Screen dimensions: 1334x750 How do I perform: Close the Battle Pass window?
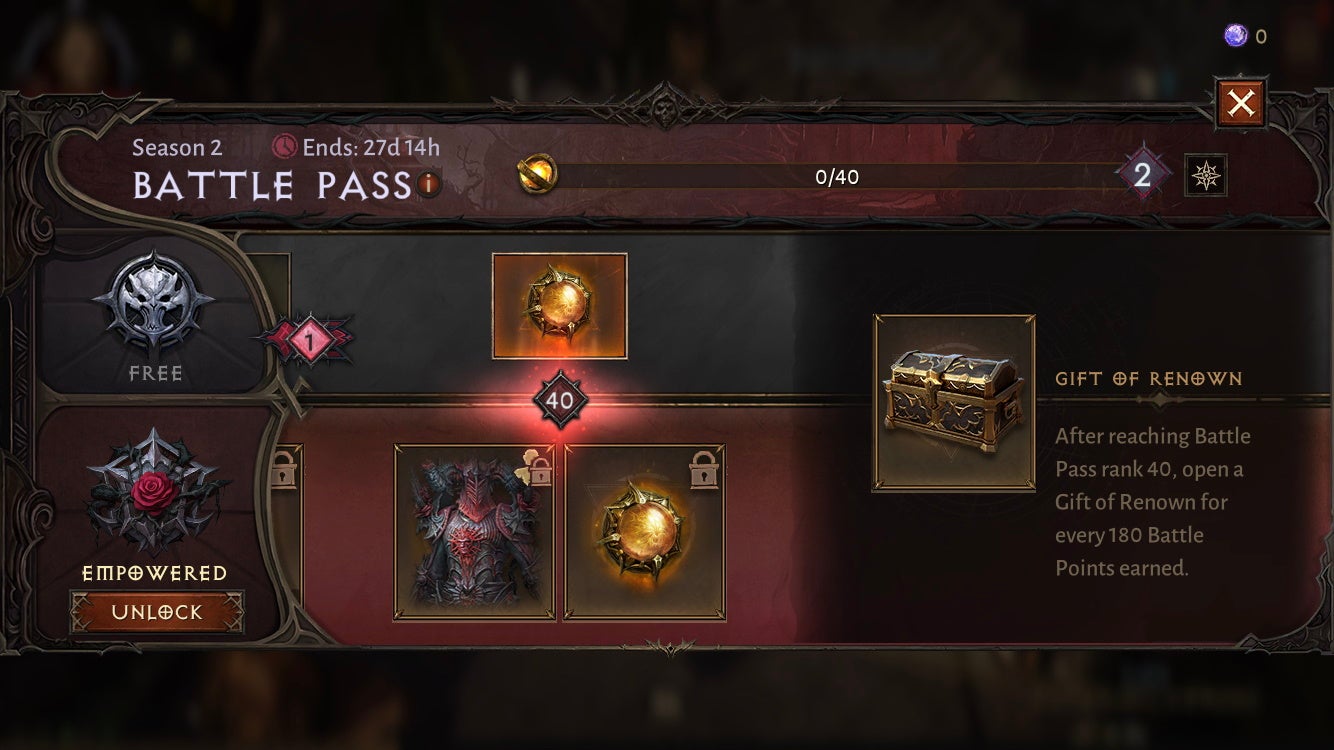(x=1241, y=104)
